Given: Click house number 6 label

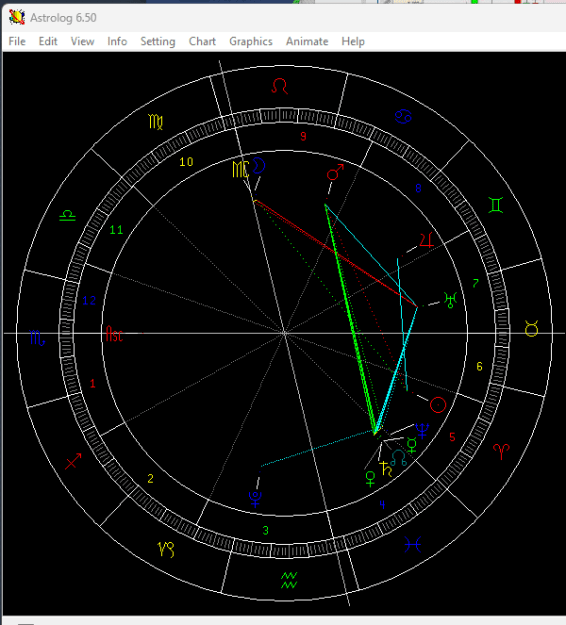Looking at the screenshot, I should coord(480,366).
